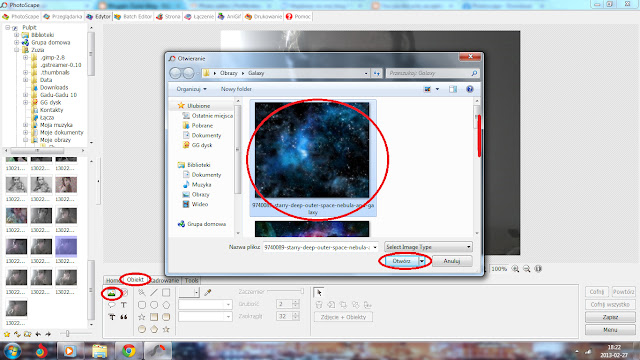The height and width of the screenshot is (360, 640).
Task: Select the plain Text tool
Action: [124, 305]
